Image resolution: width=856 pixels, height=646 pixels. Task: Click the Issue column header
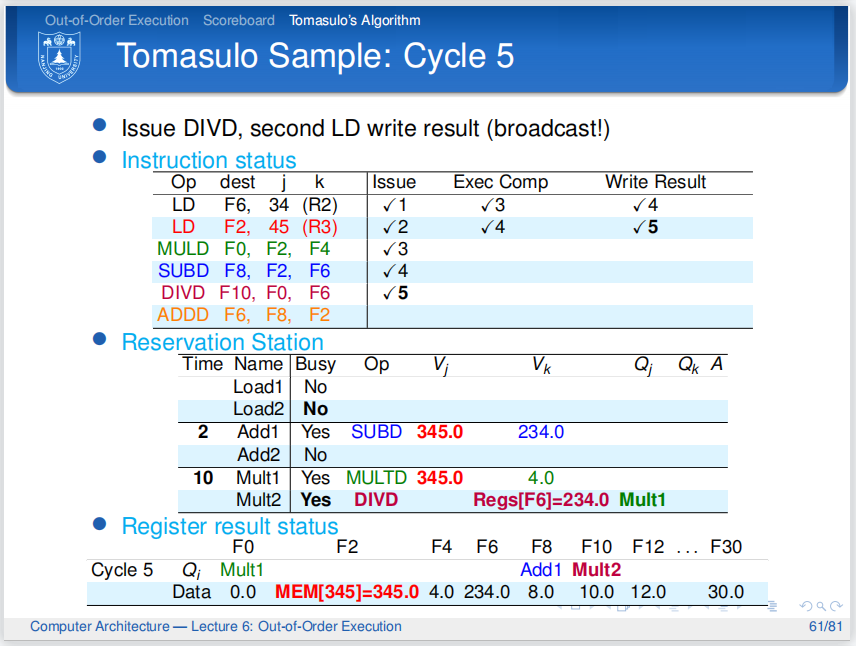(394, 182)
